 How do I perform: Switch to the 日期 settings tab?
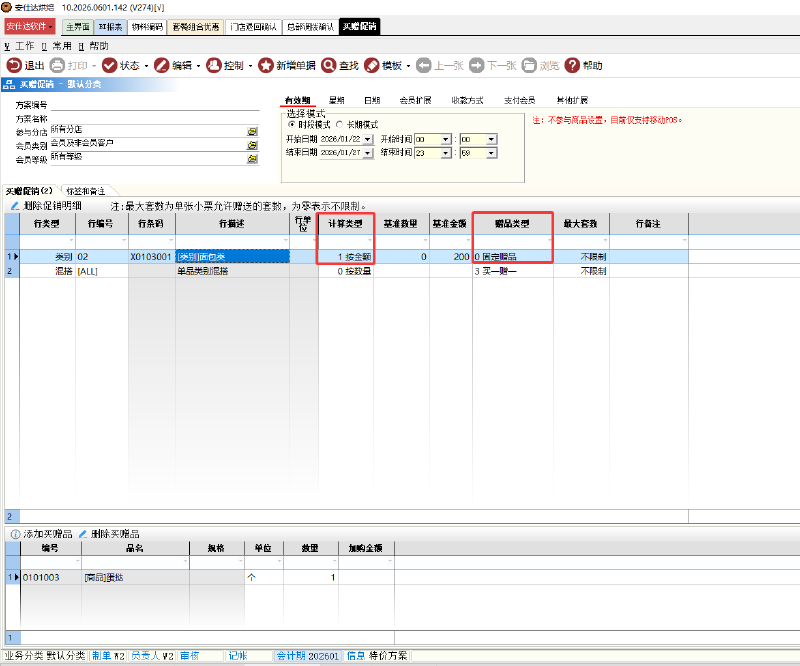tap(372, 100)
